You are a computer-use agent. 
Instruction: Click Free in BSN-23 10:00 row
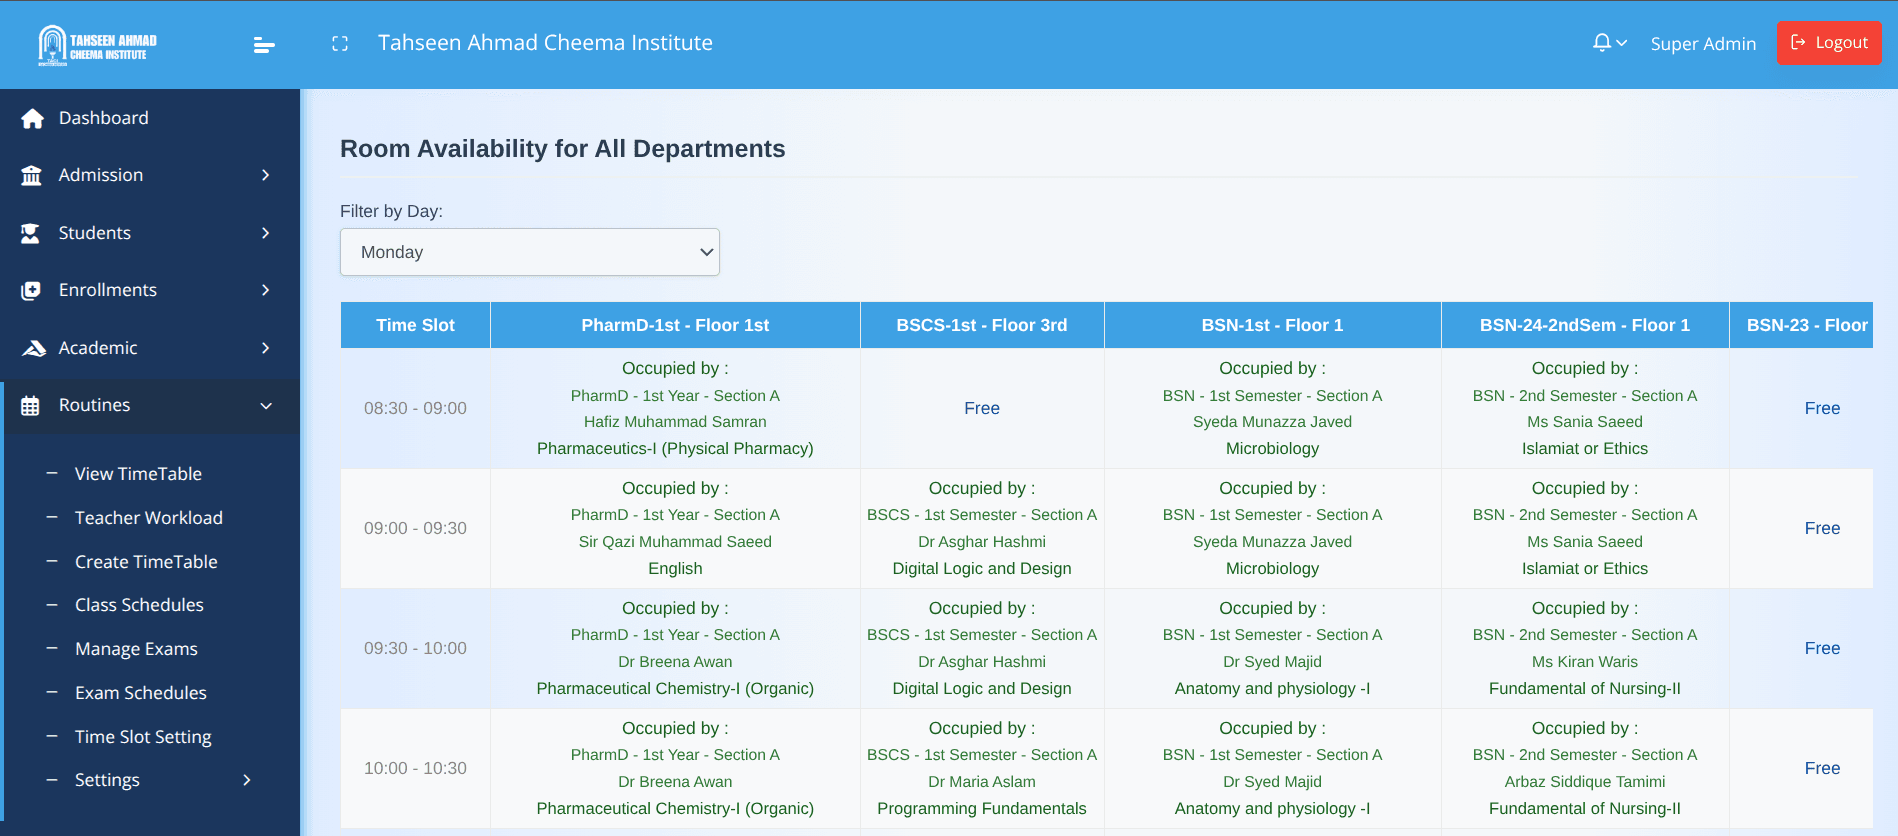1822,768
